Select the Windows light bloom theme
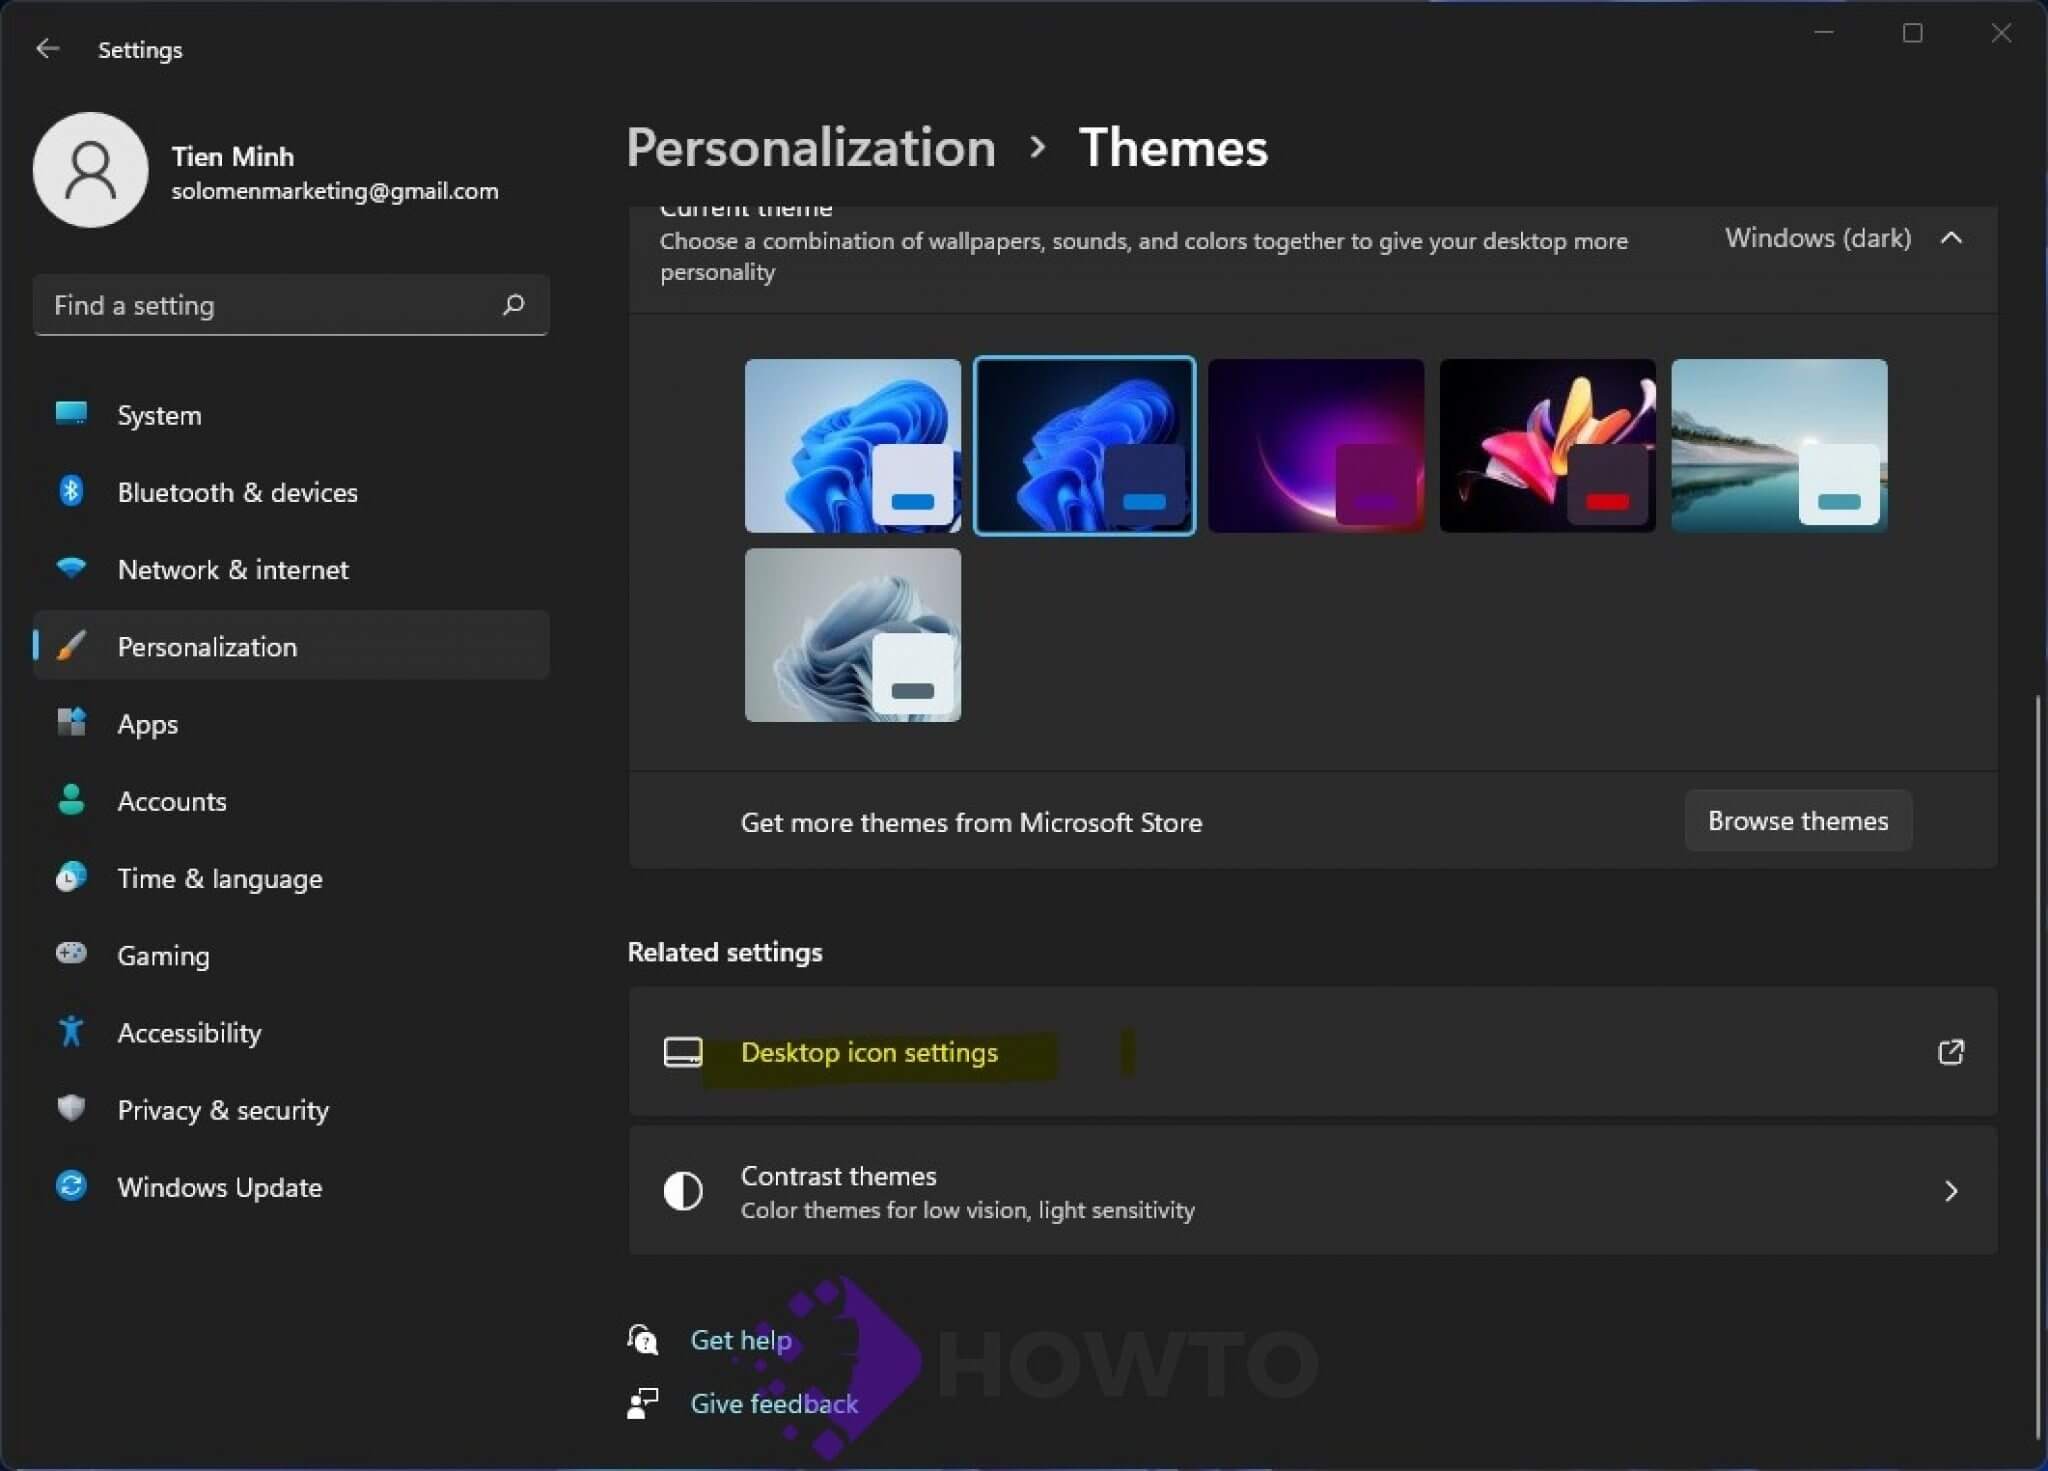Screen dimensions: 2048x1471 pyautogui.click(x=853, y=446)
